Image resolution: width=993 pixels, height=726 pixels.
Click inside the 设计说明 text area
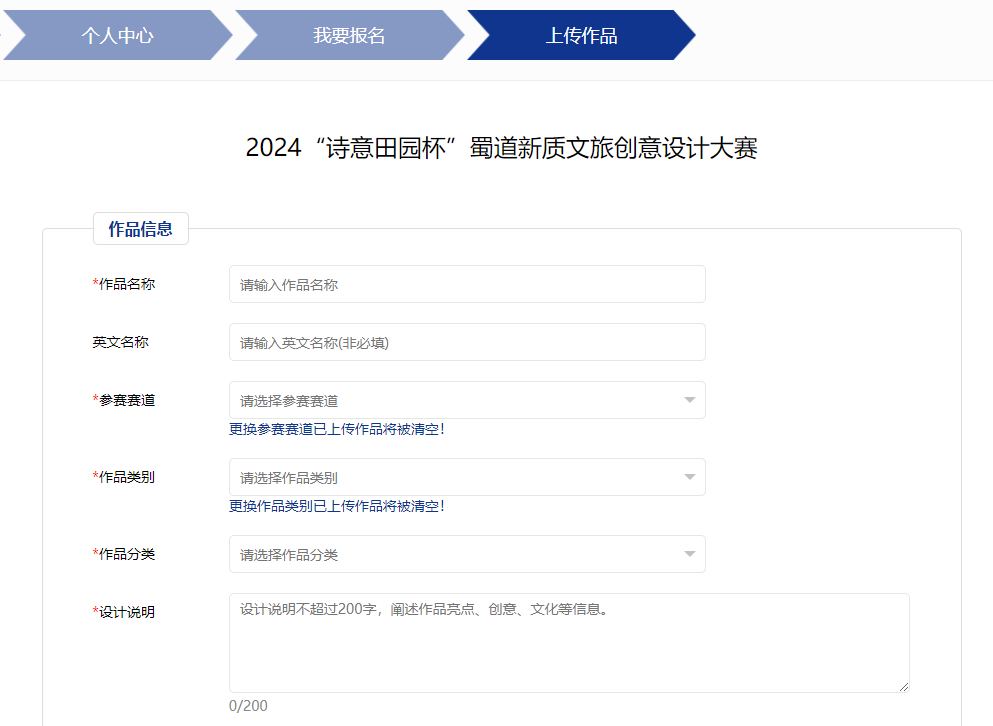coord(568,642)
